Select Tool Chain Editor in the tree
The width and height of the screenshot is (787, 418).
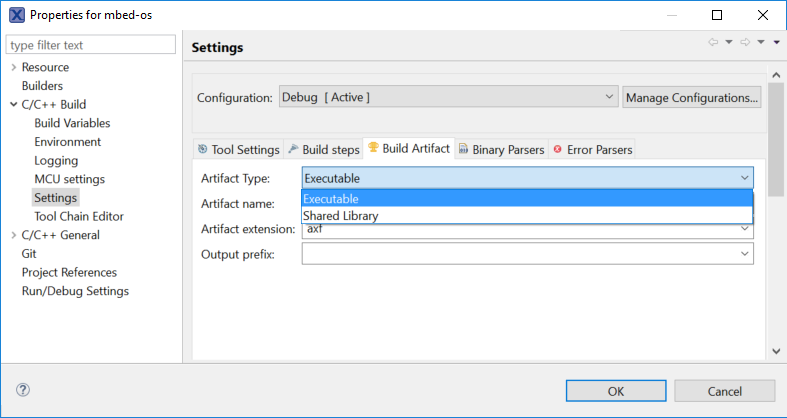coord(79,216)
